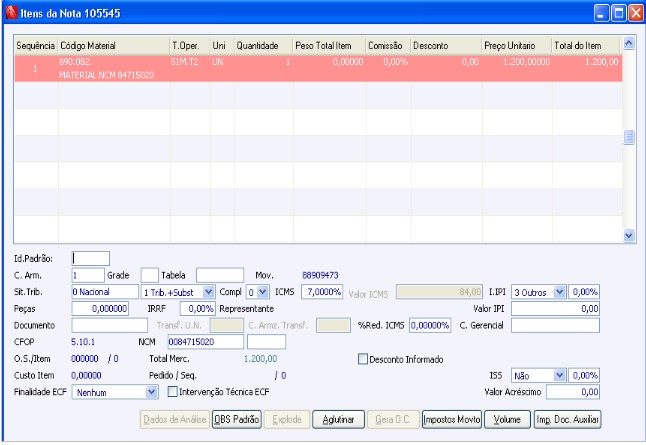Open the ISS 'Não' dropdown

(559, 375)
